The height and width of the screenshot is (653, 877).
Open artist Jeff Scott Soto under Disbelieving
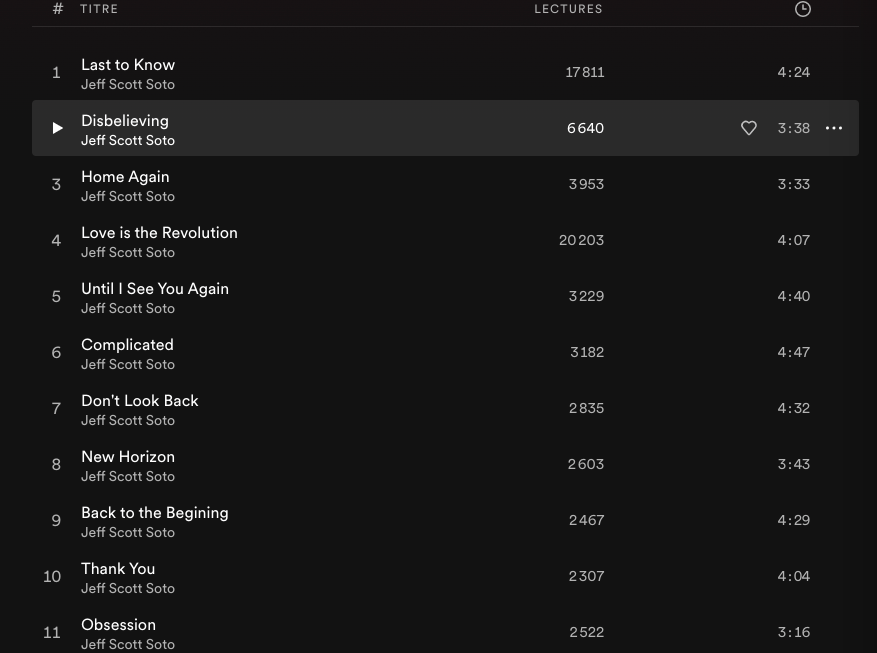(x=128, y=141)
